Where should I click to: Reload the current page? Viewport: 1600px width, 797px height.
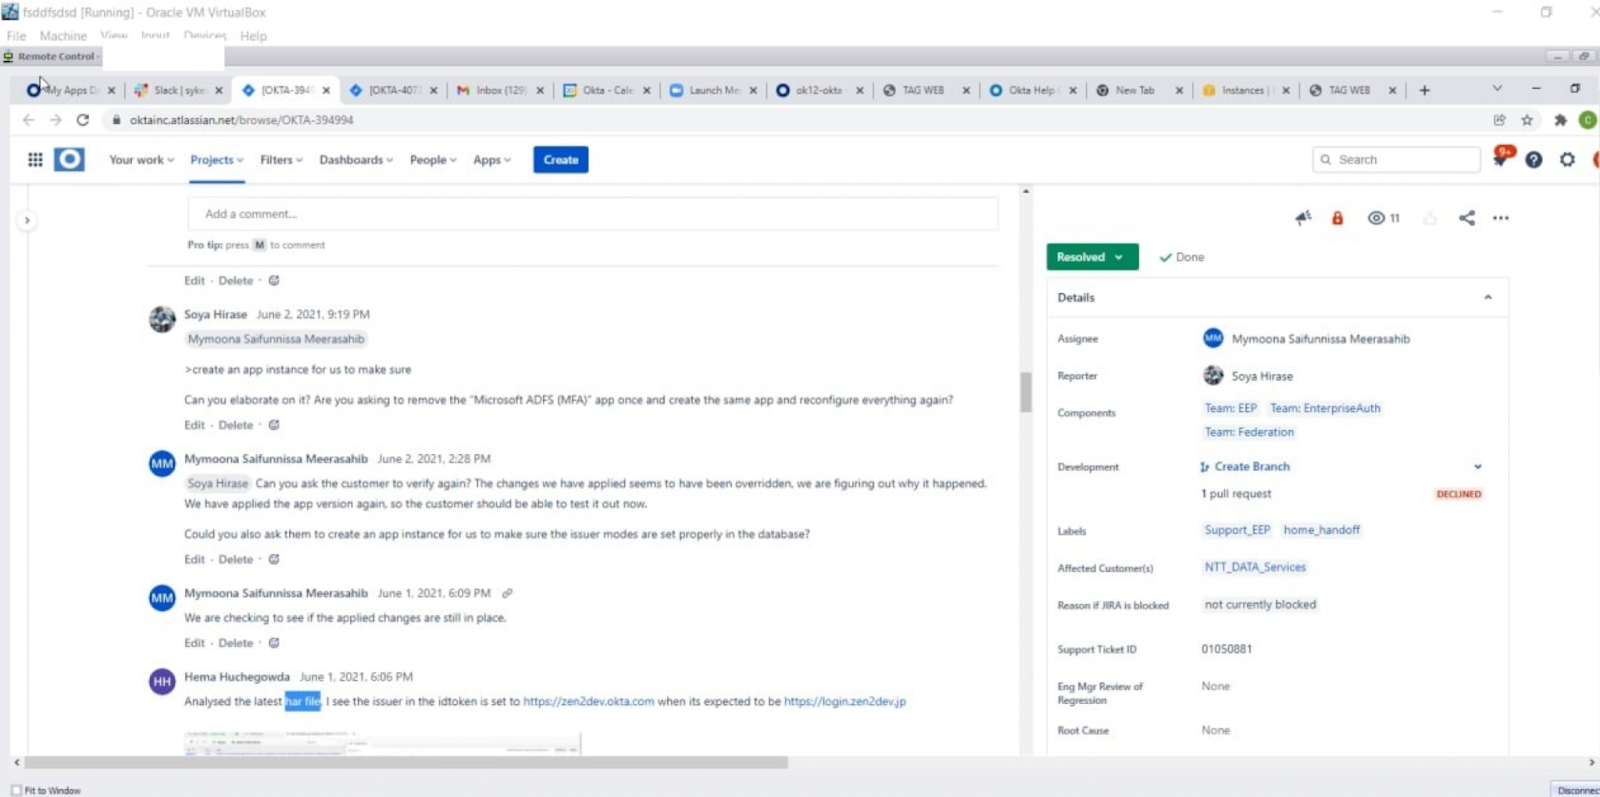click(83, 120)
